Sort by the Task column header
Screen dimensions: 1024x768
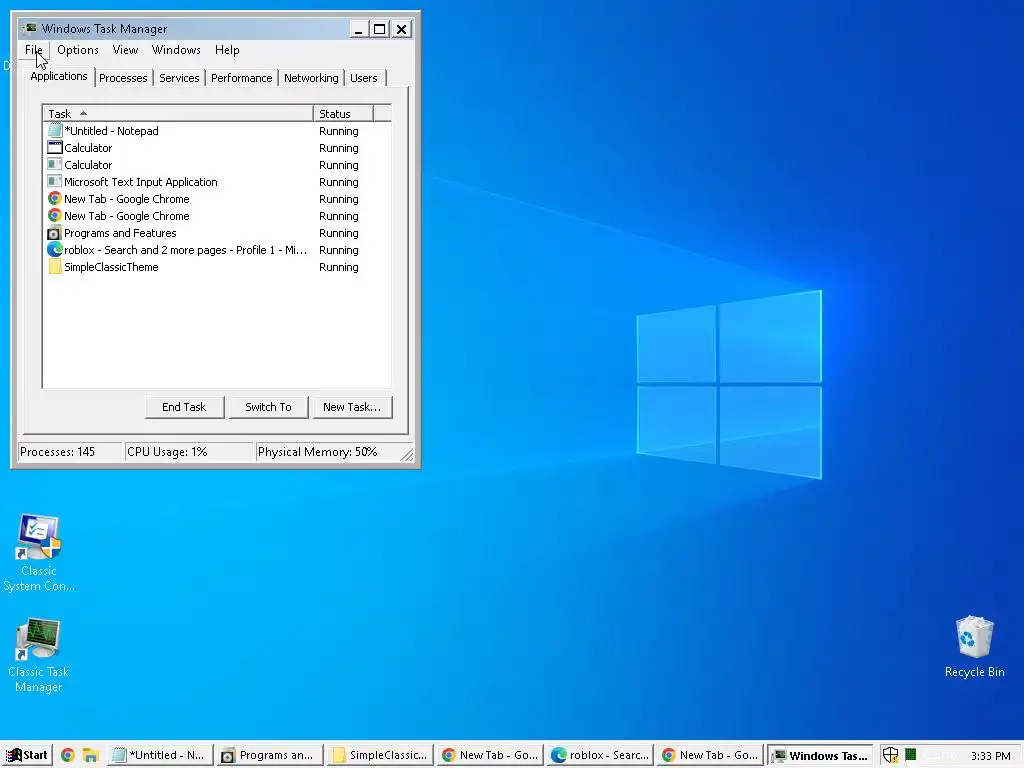point(178,114)
